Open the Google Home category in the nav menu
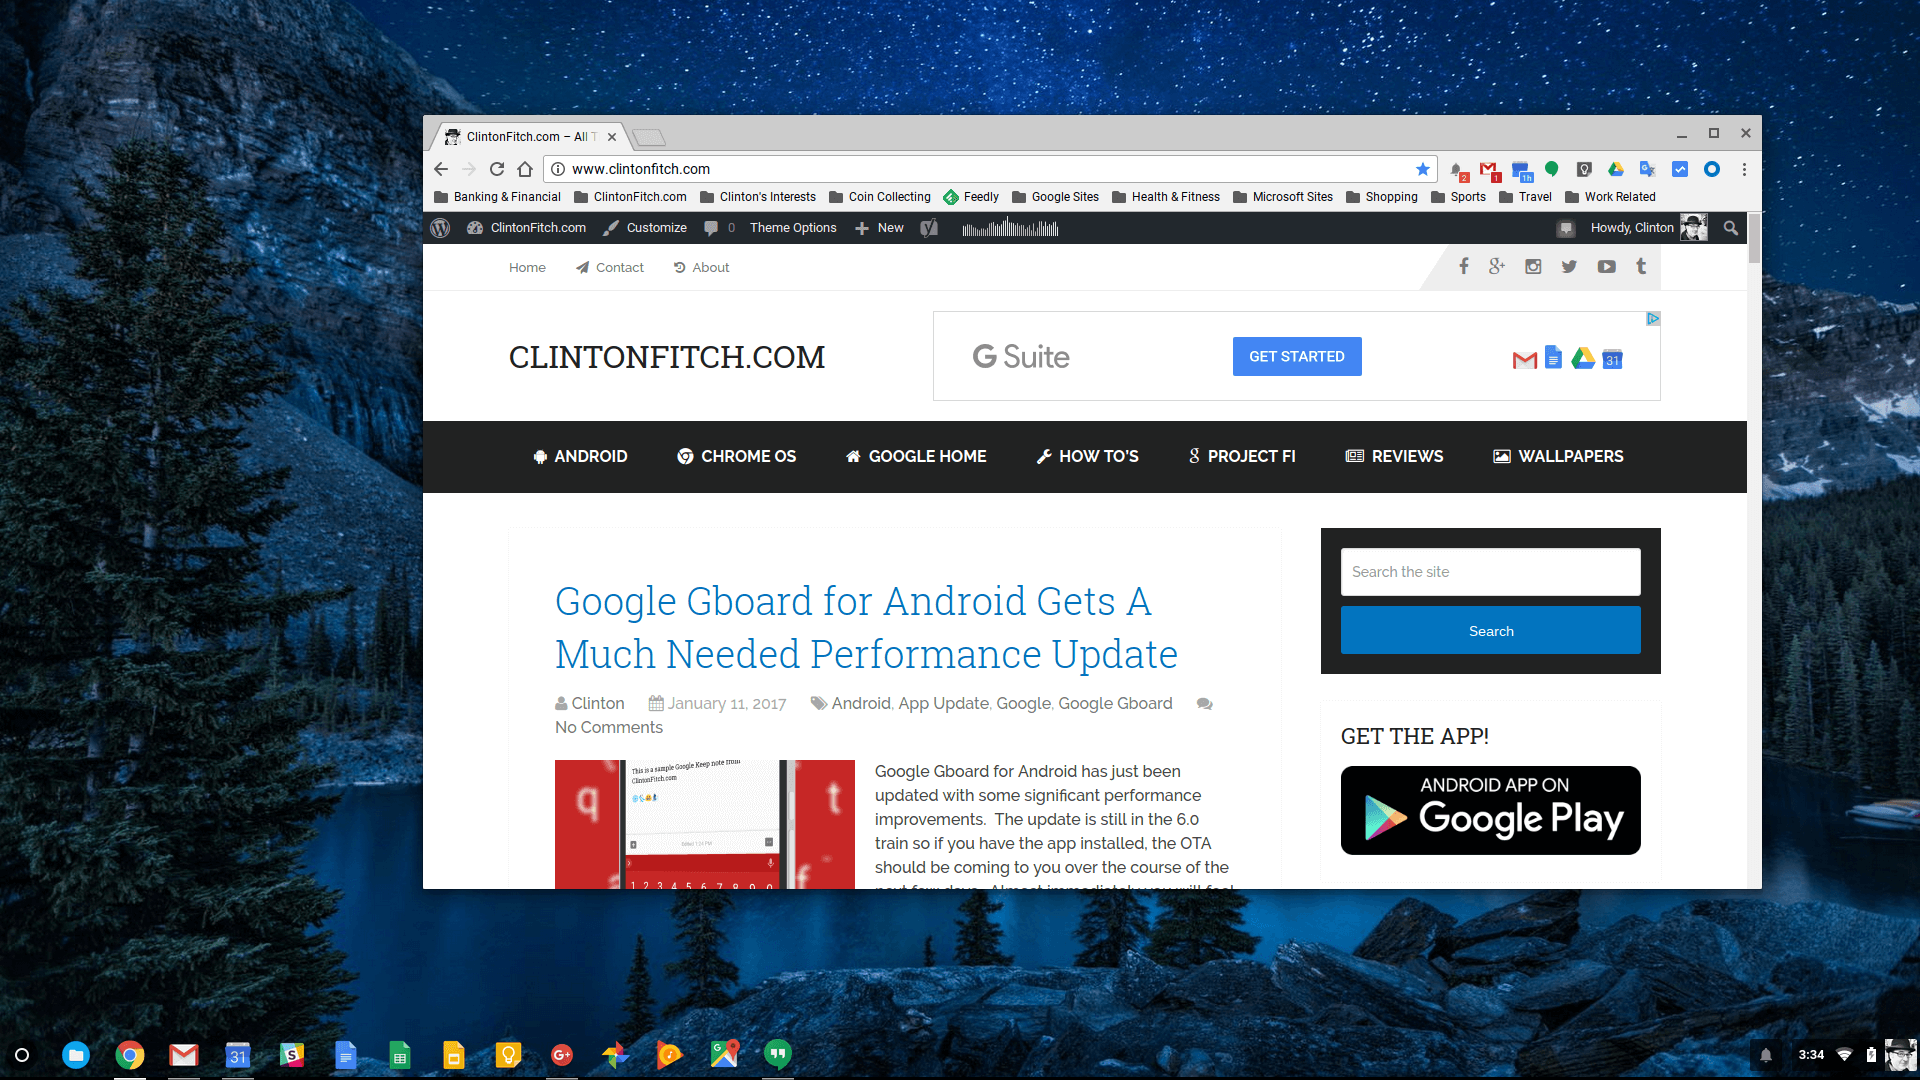This screenshot has width=1920, height=1080. [916, 456]
